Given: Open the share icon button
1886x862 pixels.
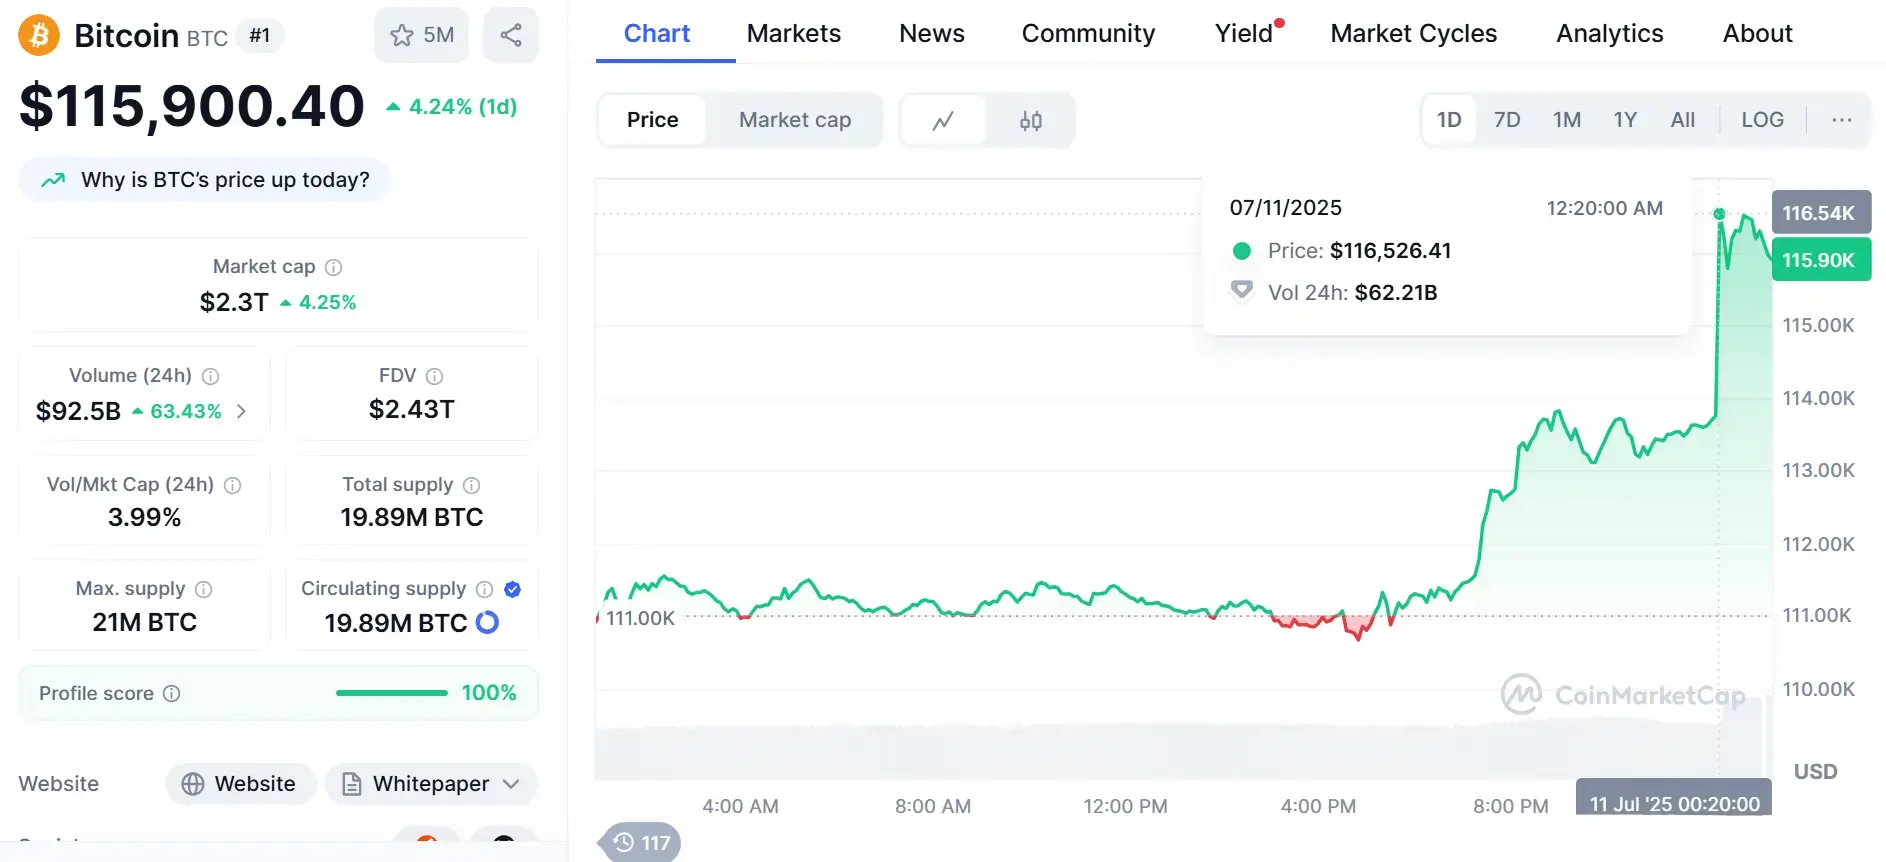Looking at the screenshot, I should pos(511,35).
